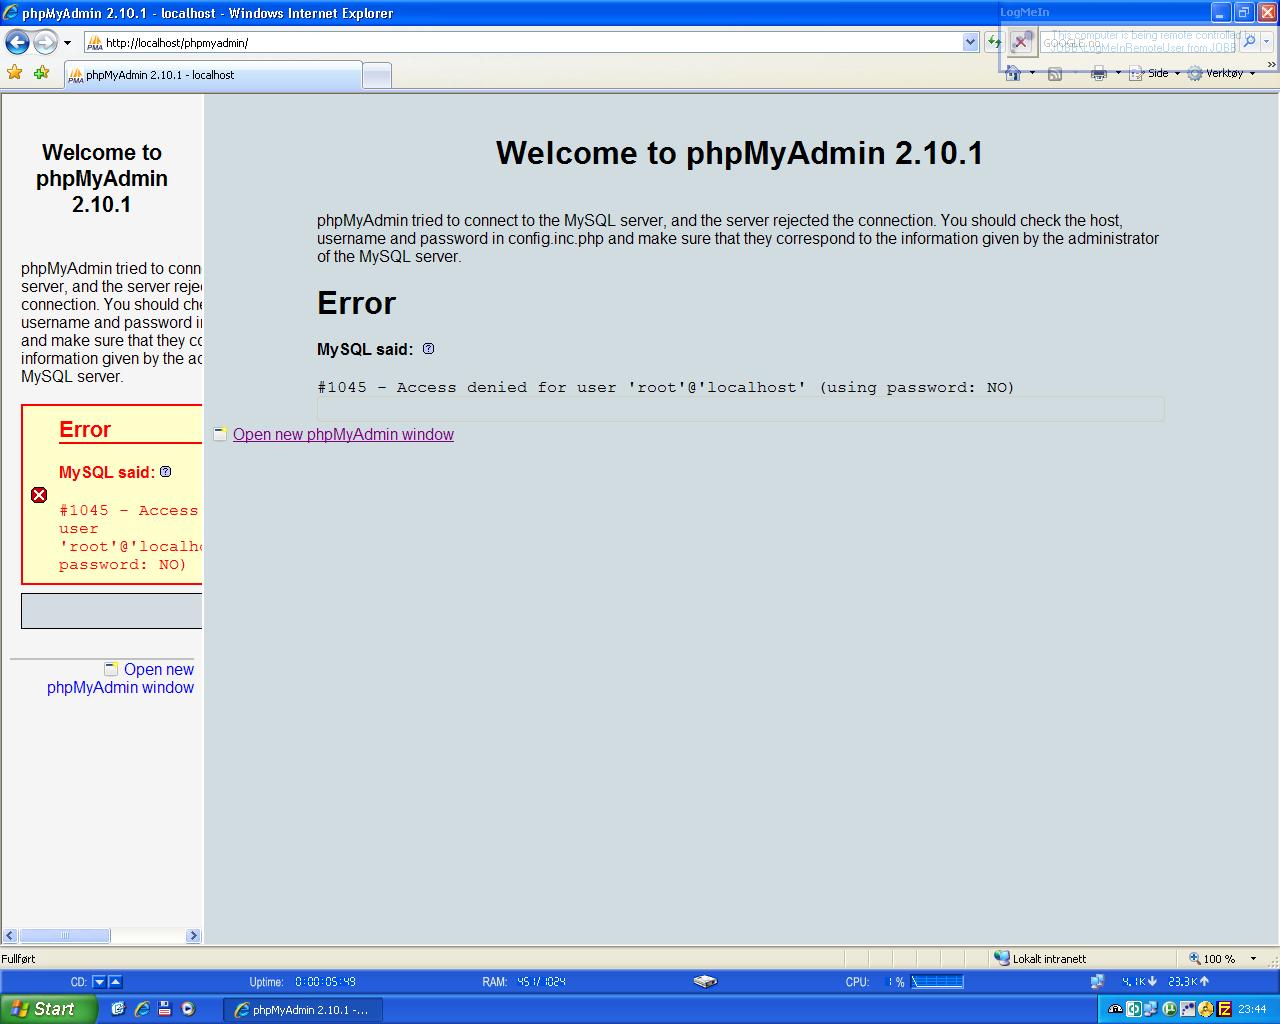This screenshot has height=1024, width=1280.
Task: Click Open new phpMyAdmin window in left frame
Action: tap(120, 679)
